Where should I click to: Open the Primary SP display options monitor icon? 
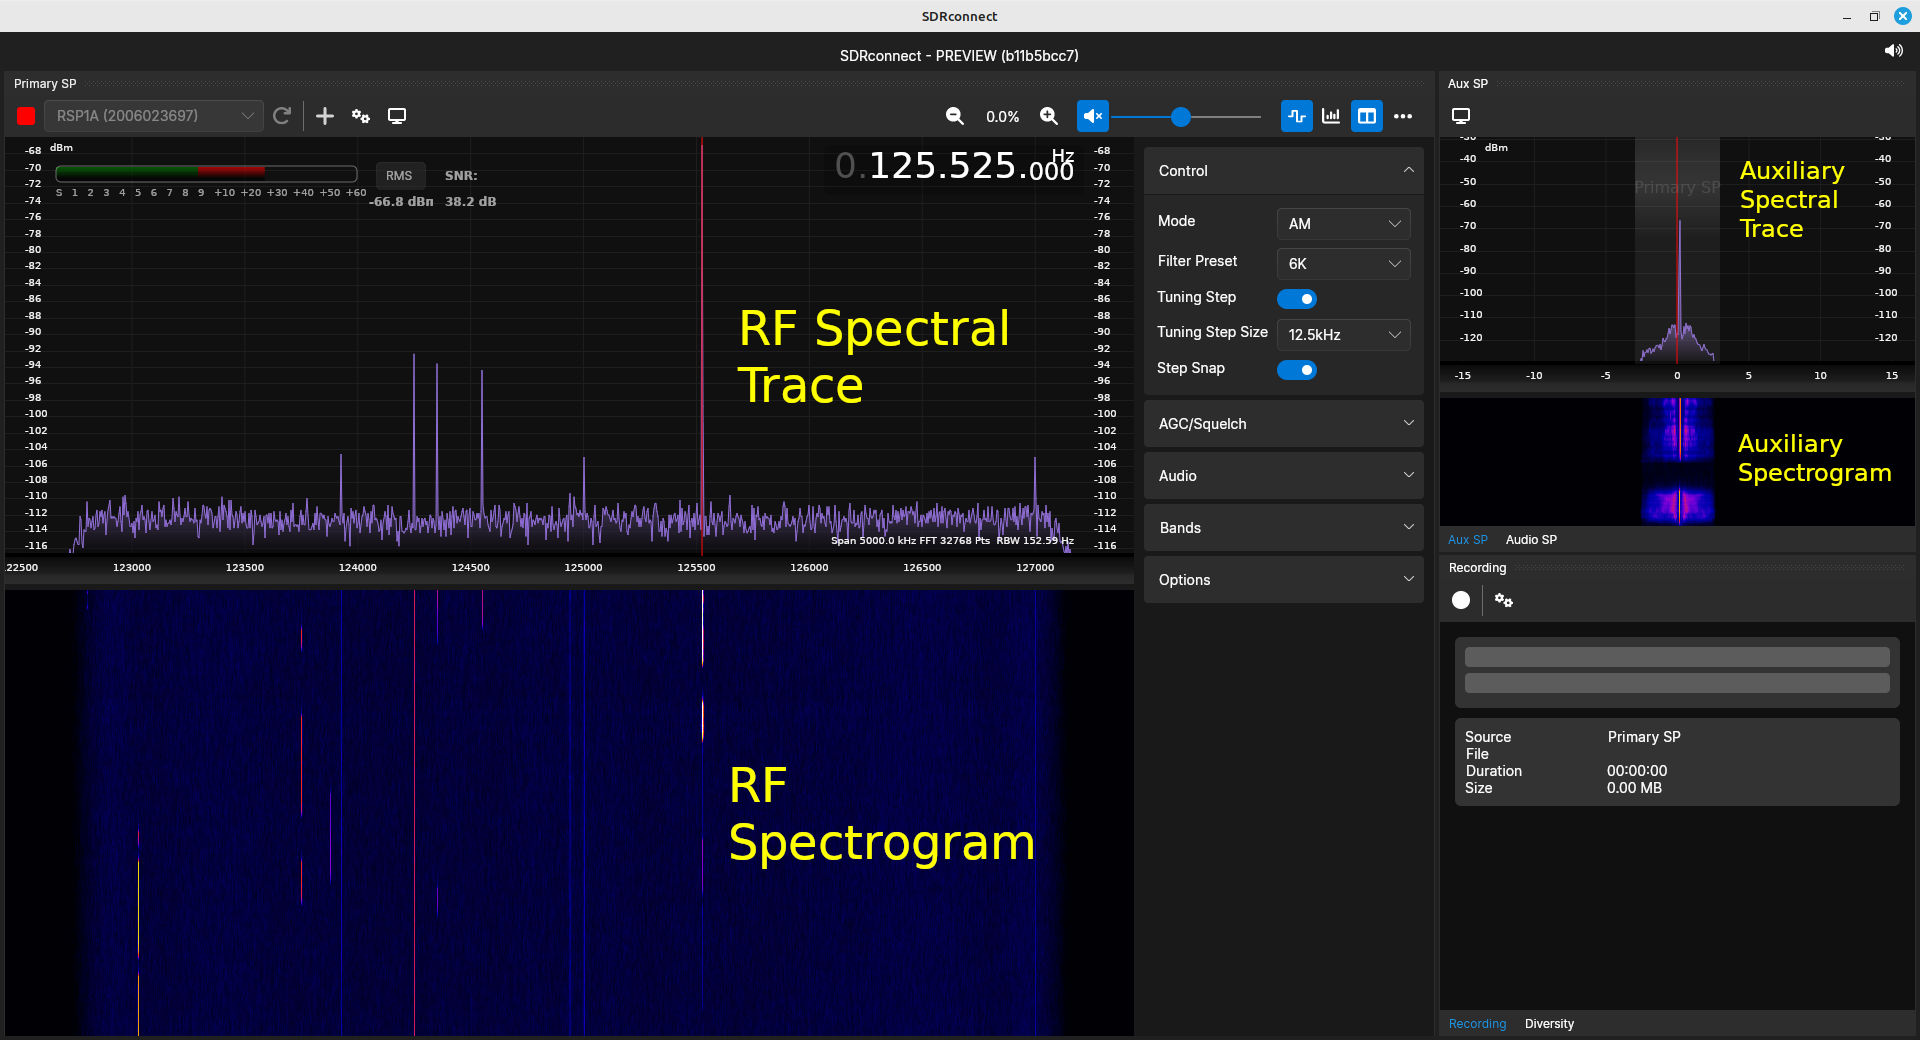[397, 116]
